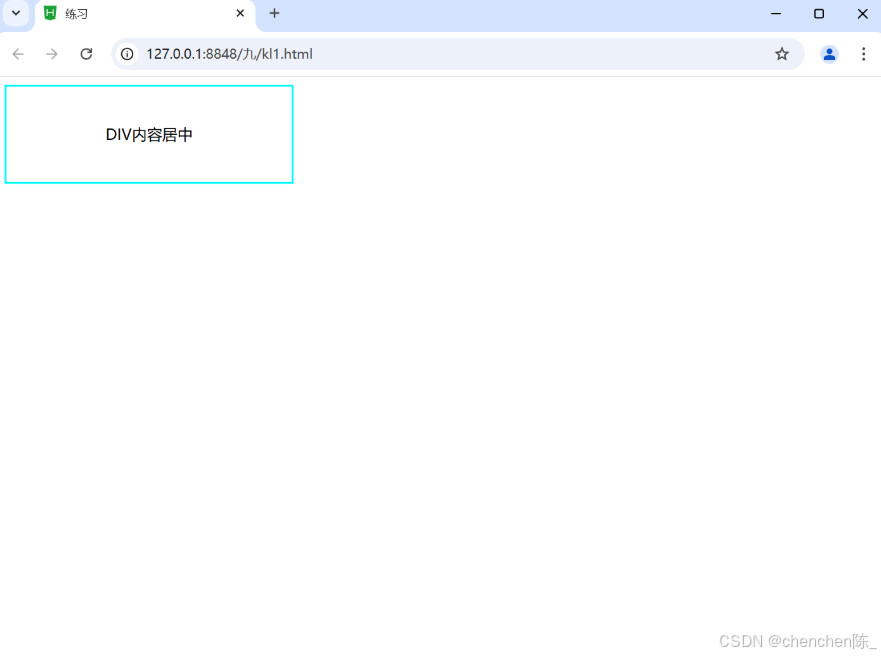The height and width of the screenshot is (656, 881).
Task: Open the site information icon in the address bar
Action: (126, 54)
